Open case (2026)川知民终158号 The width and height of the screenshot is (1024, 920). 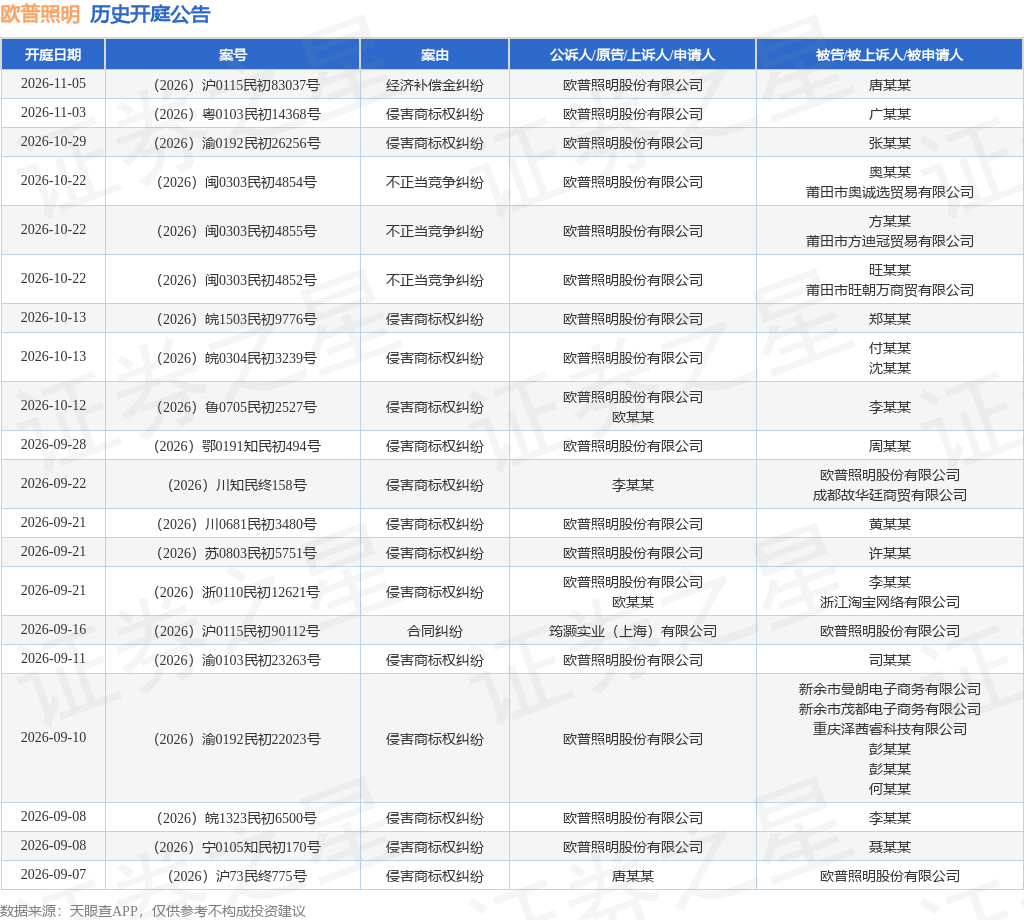236,485
